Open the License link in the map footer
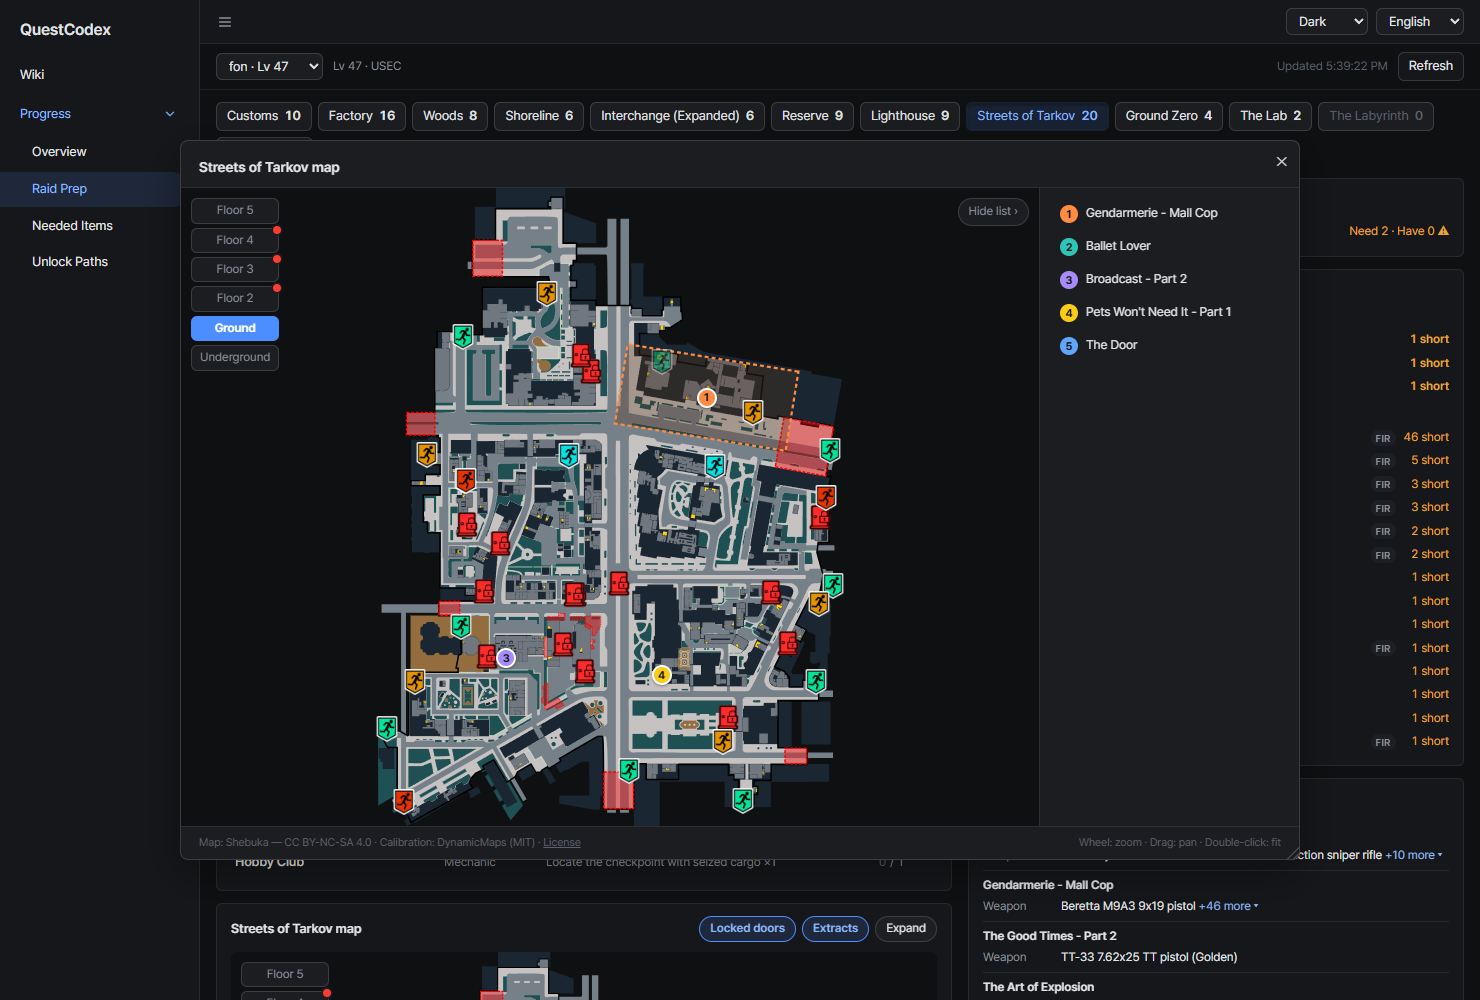 click(x=562, y=843)
